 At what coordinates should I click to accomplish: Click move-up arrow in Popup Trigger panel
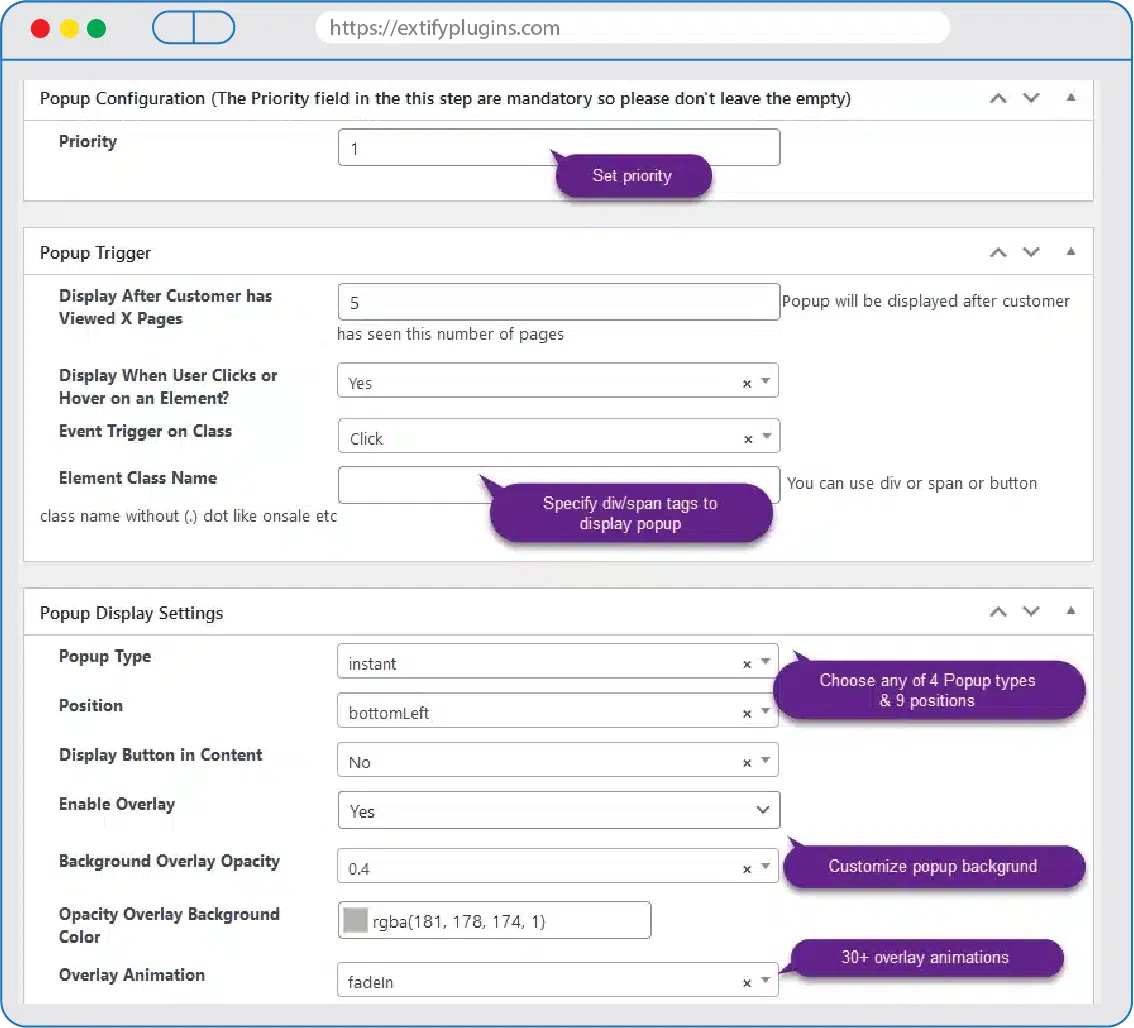point(997,252)
